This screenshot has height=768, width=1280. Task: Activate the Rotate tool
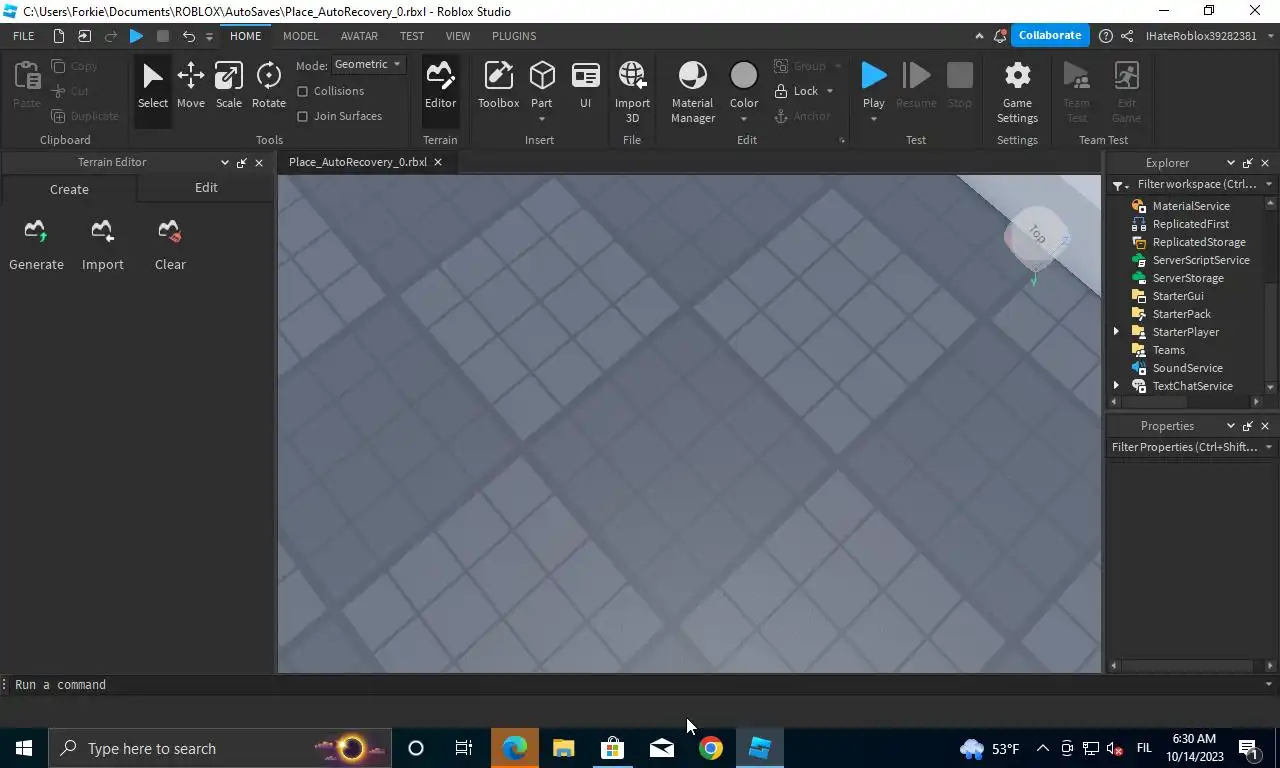pos(268,87)
